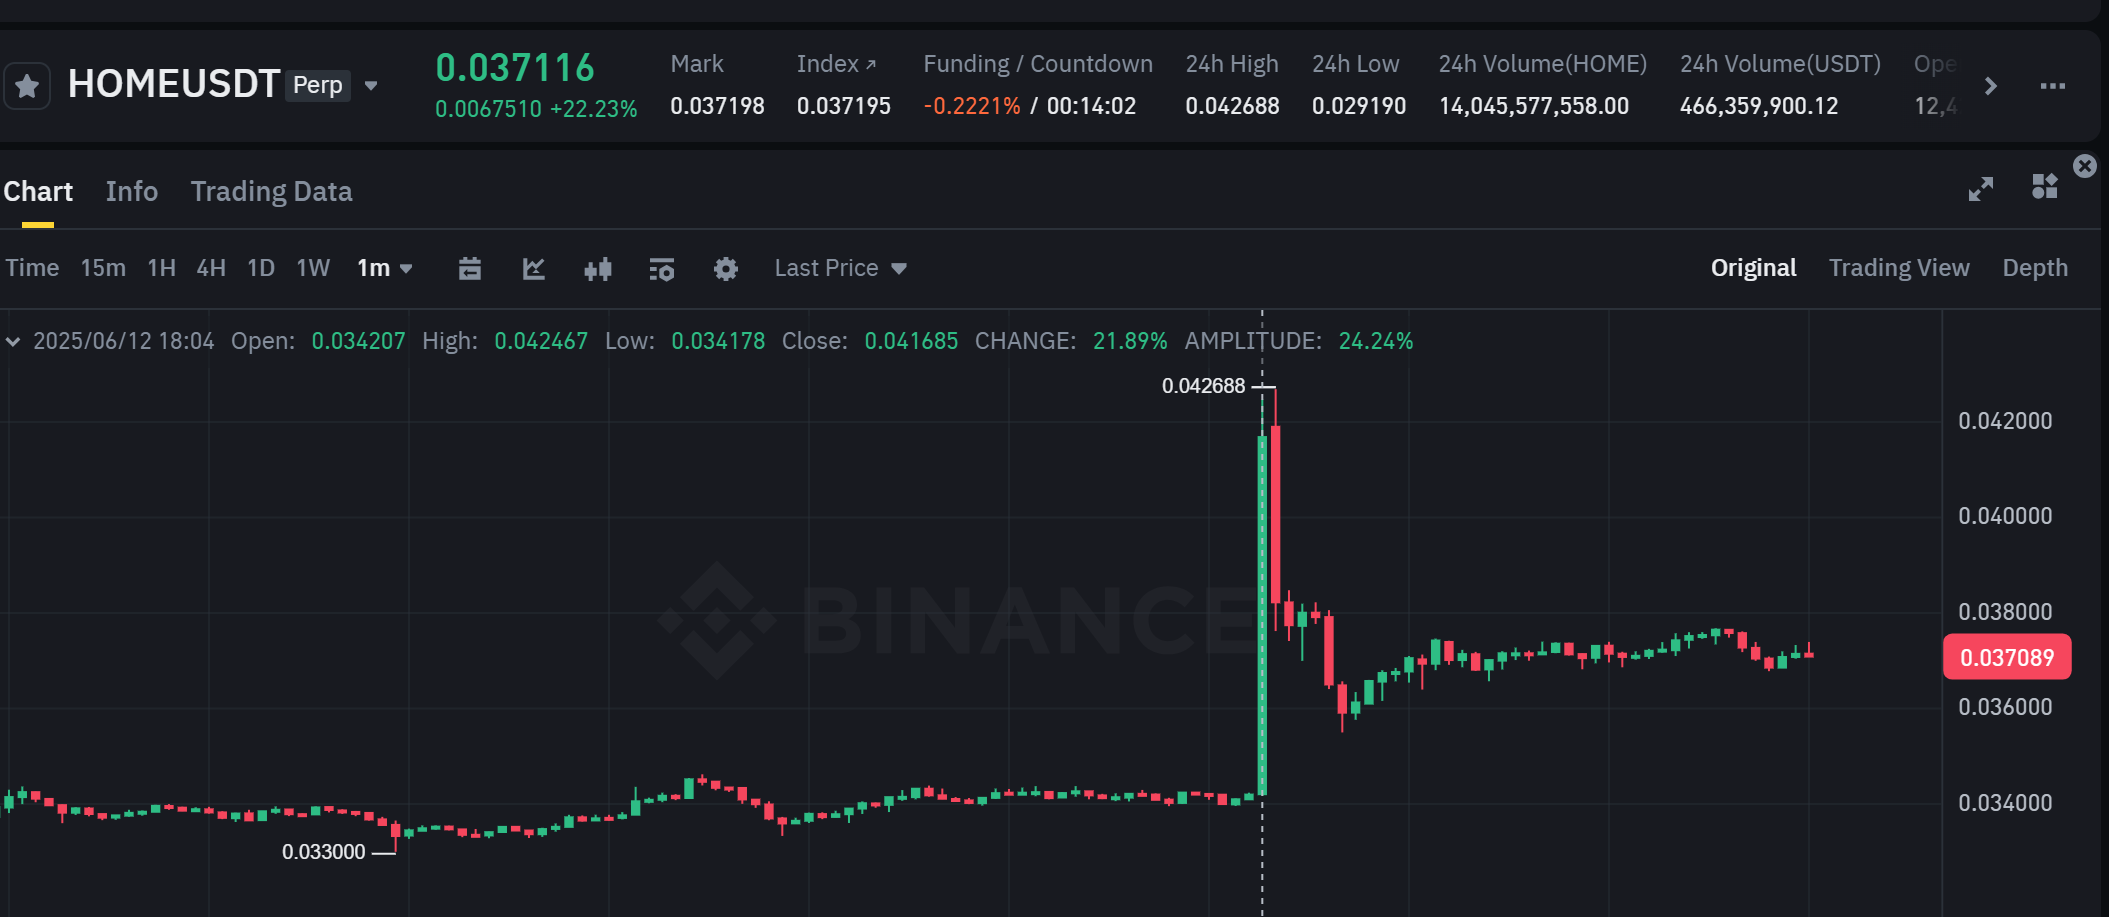Image resolution: width=2109 pixels, height=917 pixels.
Task: Open chart settings gear
Action: 726,268
